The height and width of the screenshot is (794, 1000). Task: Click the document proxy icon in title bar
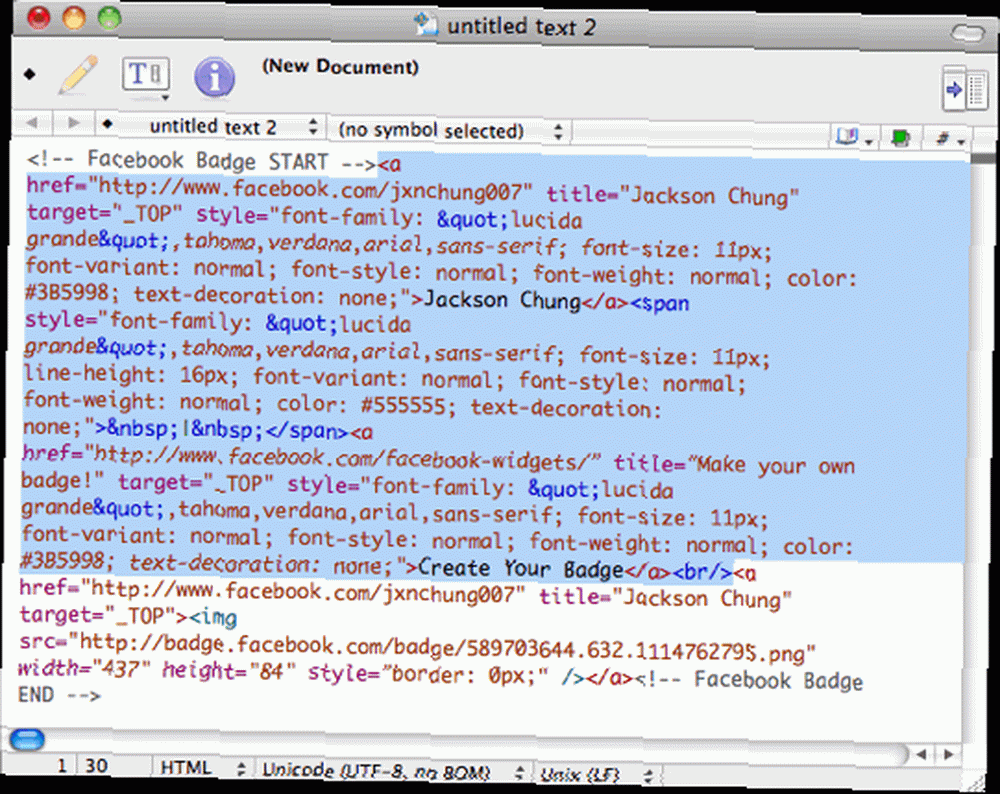click(425, 24)
